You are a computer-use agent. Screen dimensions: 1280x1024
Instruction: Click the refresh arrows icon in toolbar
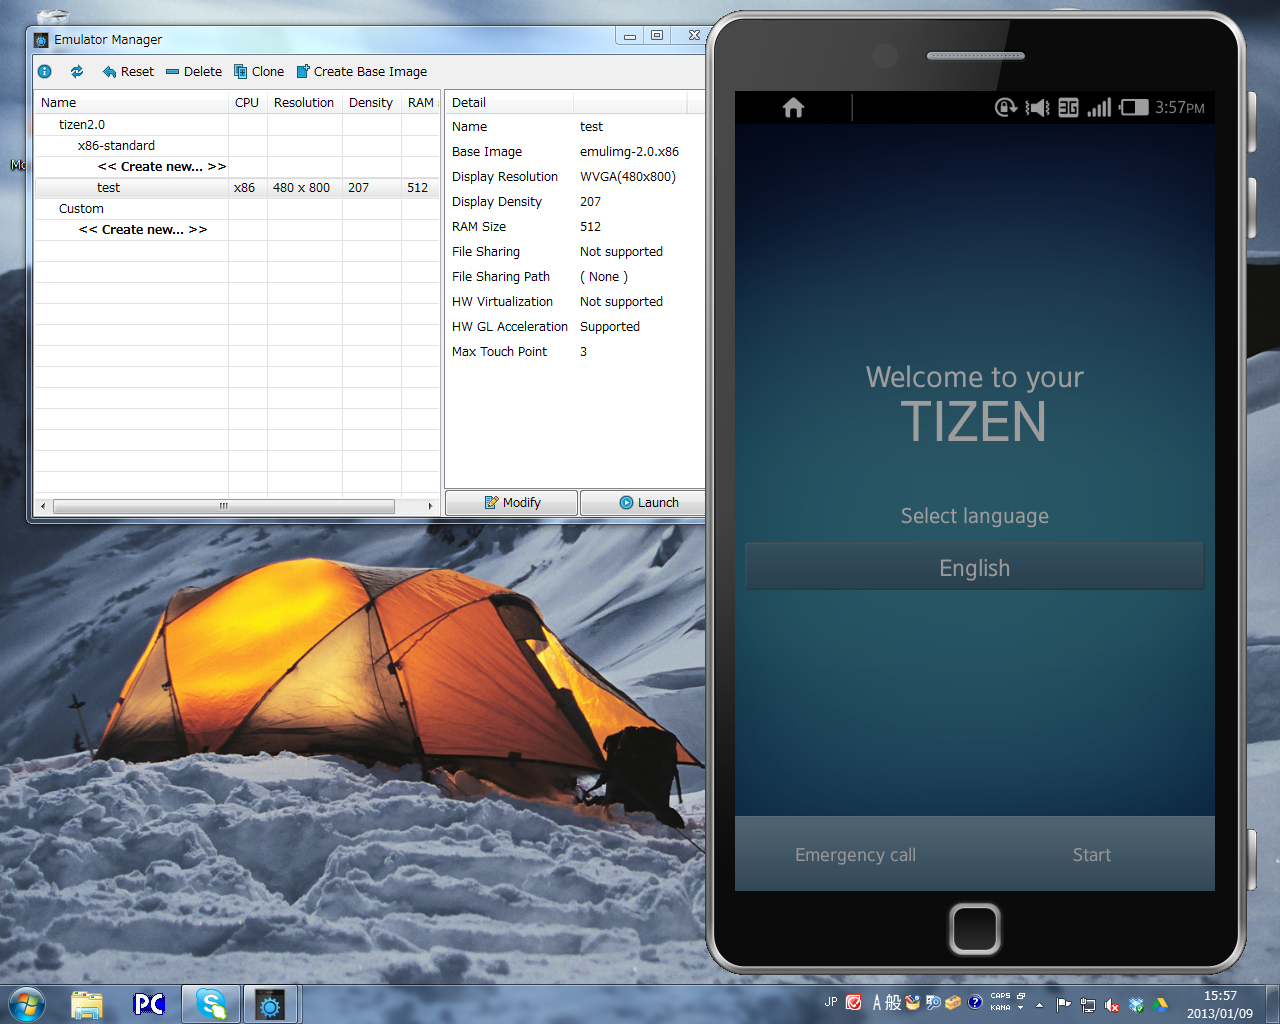(x=77, y=71)
